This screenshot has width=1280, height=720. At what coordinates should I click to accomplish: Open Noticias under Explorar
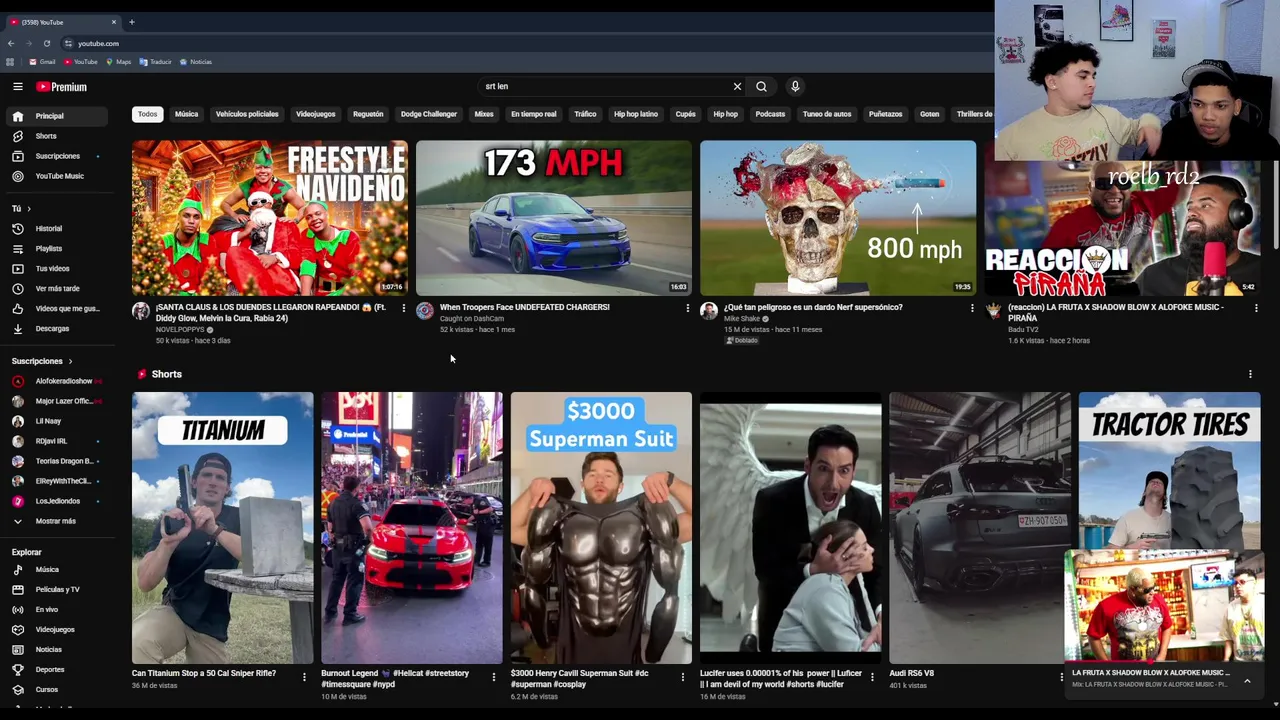(x=56, y=649)
